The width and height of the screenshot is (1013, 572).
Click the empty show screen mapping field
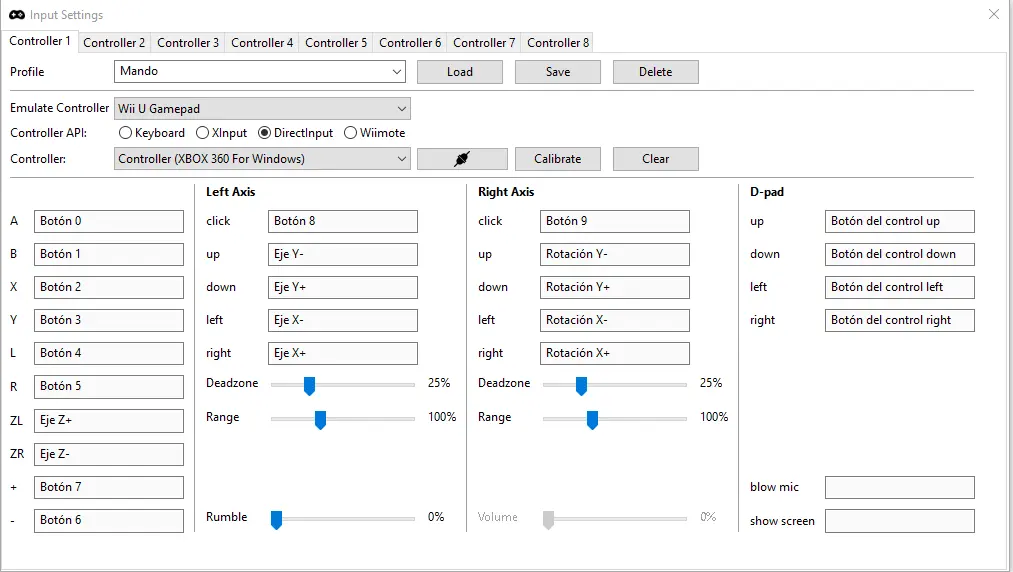click(x=899, y=521)
